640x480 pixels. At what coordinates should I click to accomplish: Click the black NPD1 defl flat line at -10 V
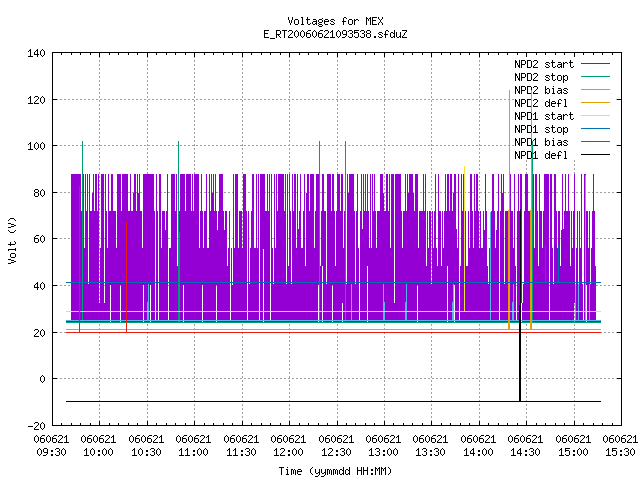point(333,402)
